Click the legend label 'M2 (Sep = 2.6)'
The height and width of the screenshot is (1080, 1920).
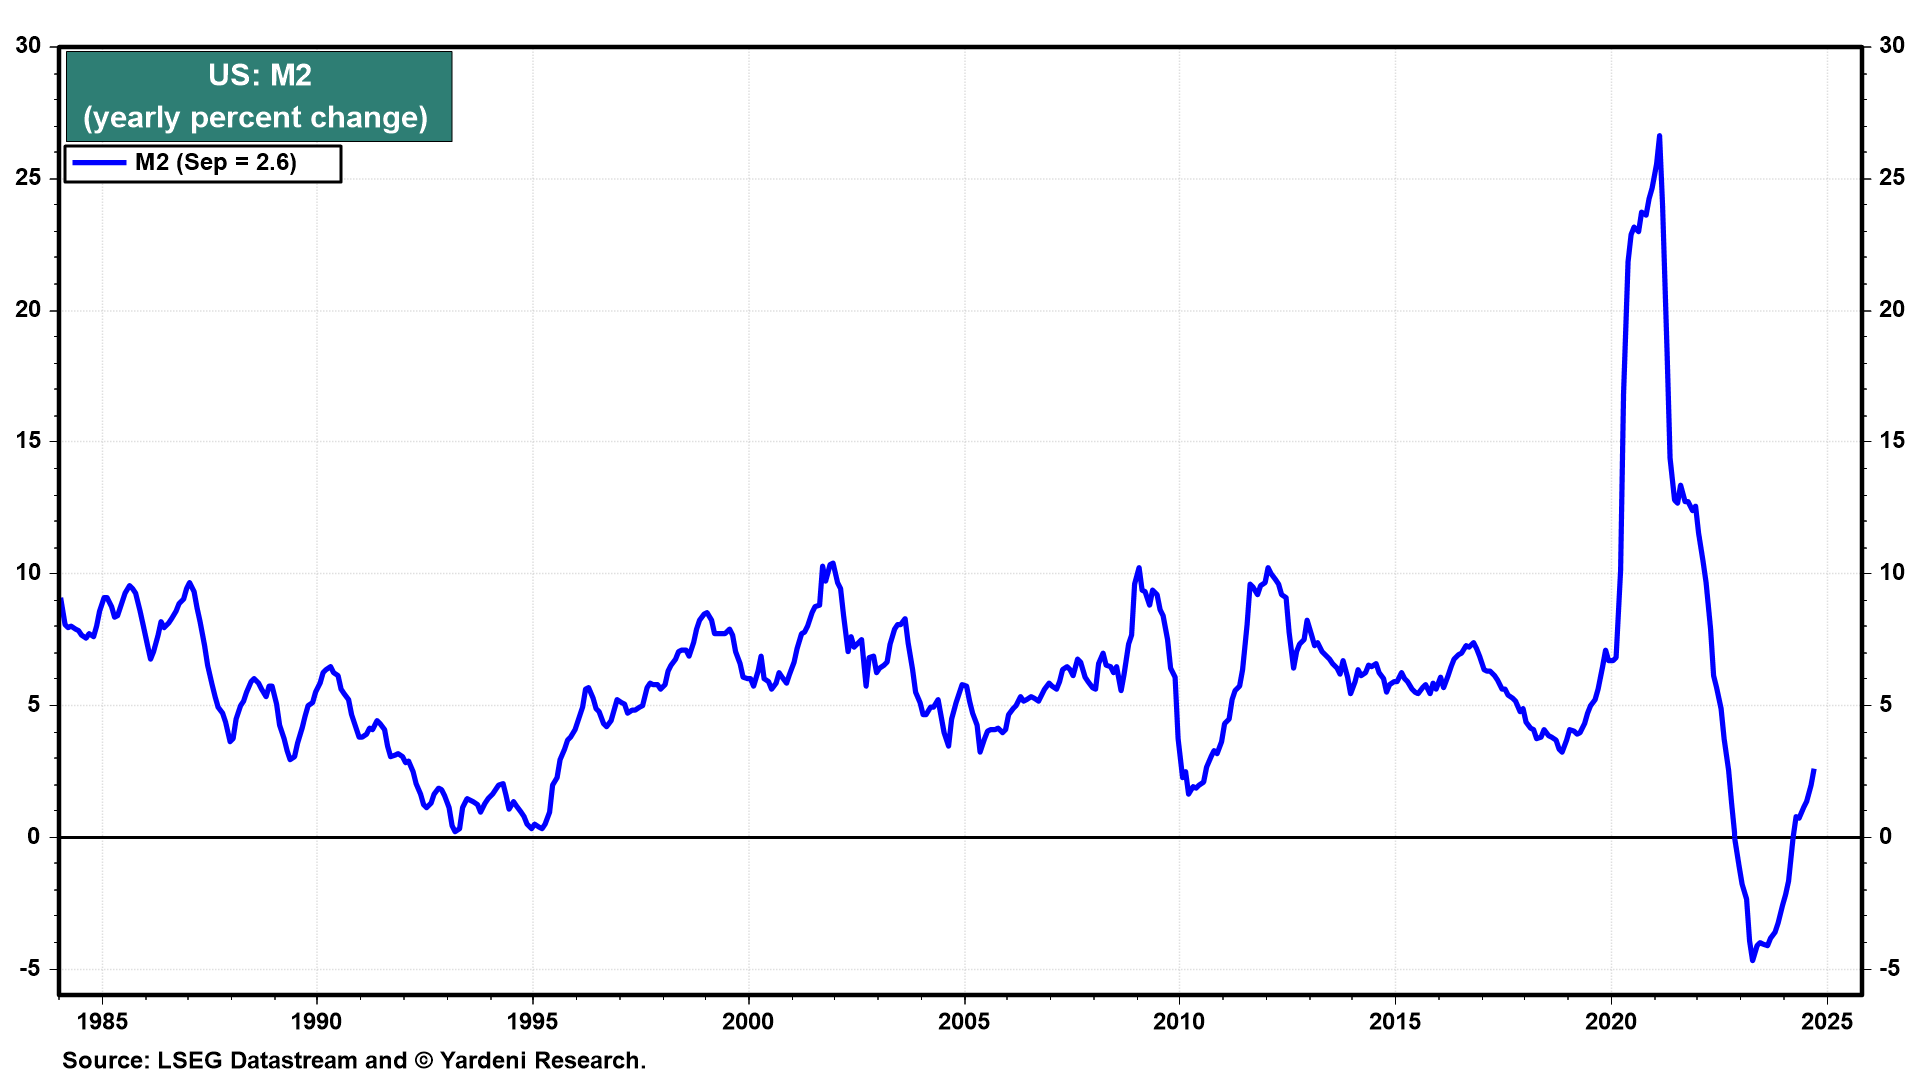pyautogui.click(x=216, y=162)
